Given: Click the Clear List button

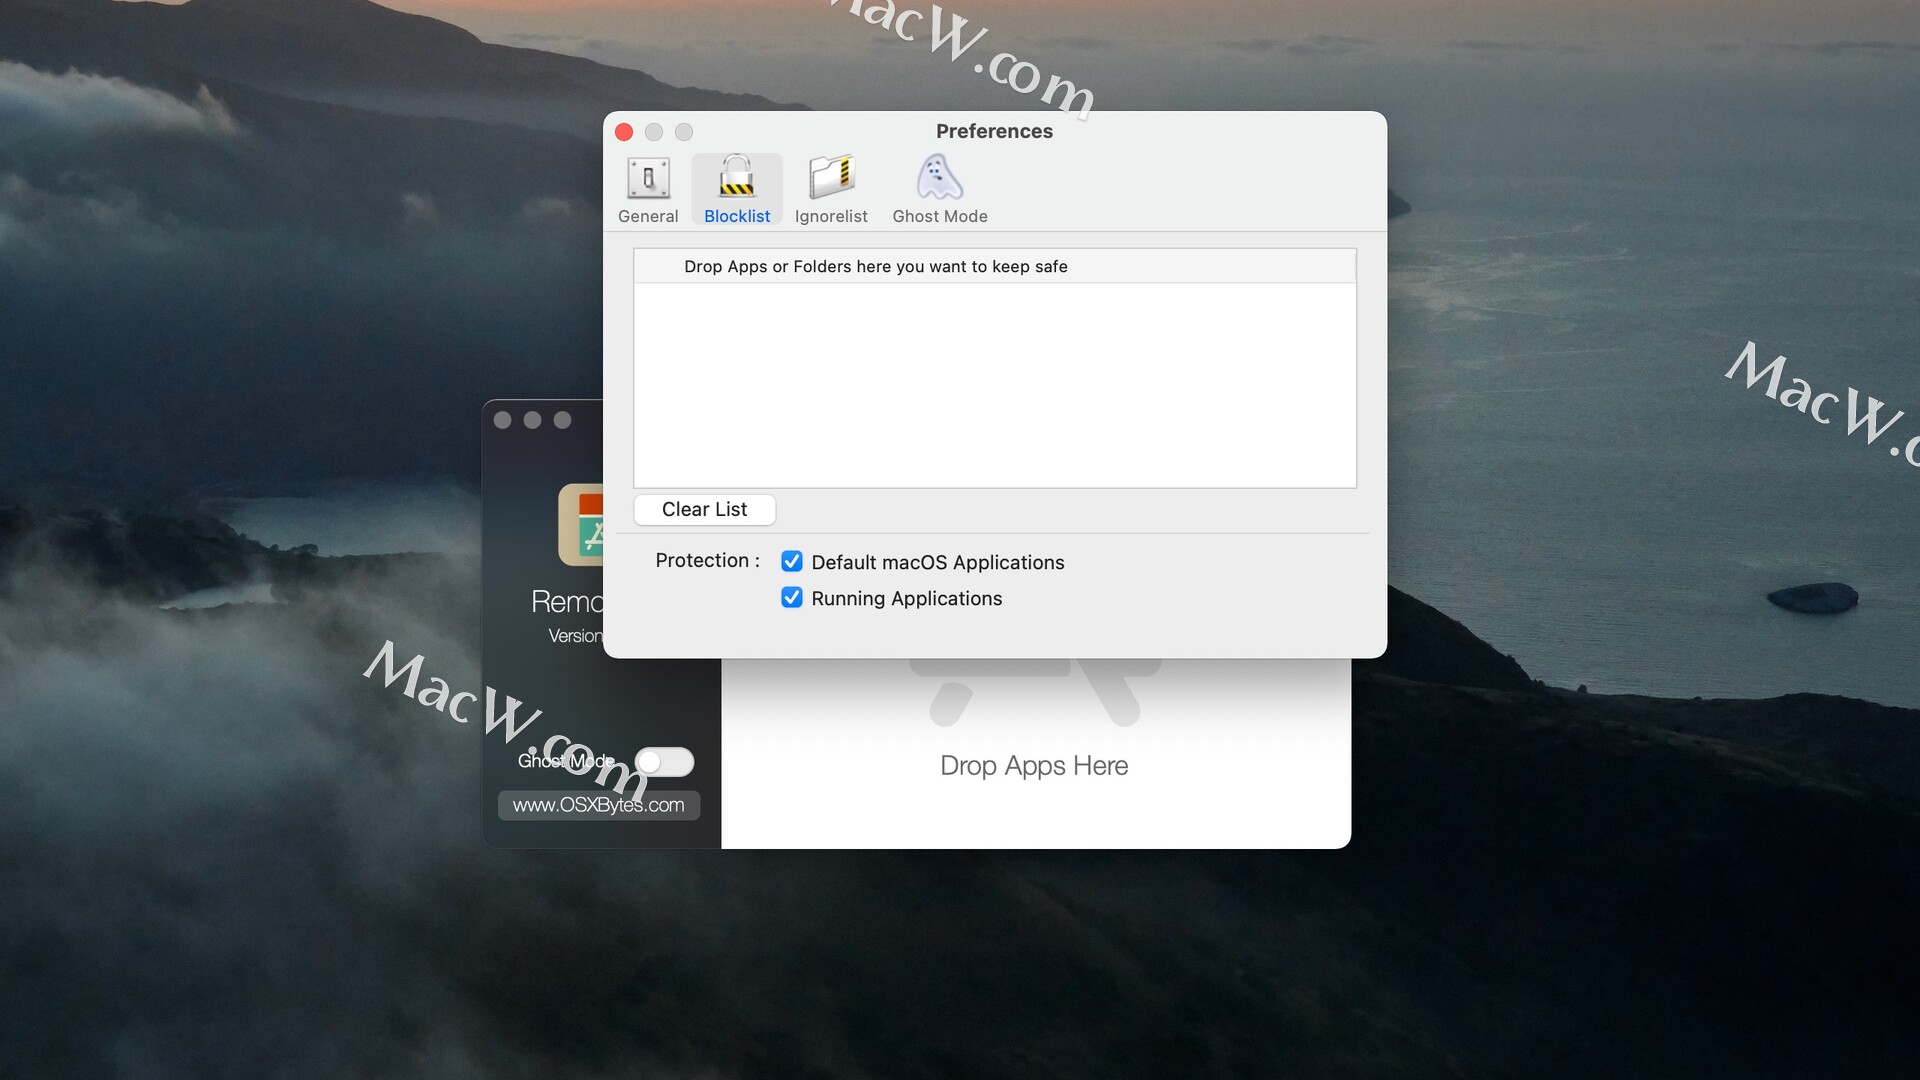Looking at the screenshot, I should click(x=704, y=510).
